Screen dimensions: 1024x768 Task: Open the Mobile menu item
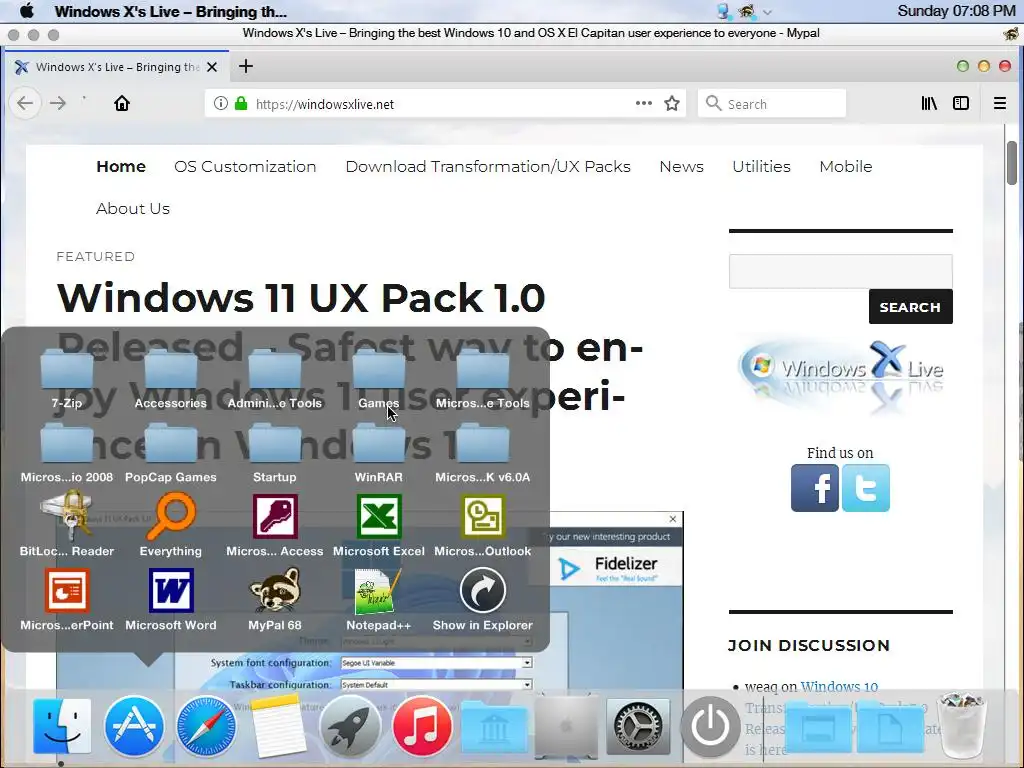pyautogui.click(x=846, y=167)
